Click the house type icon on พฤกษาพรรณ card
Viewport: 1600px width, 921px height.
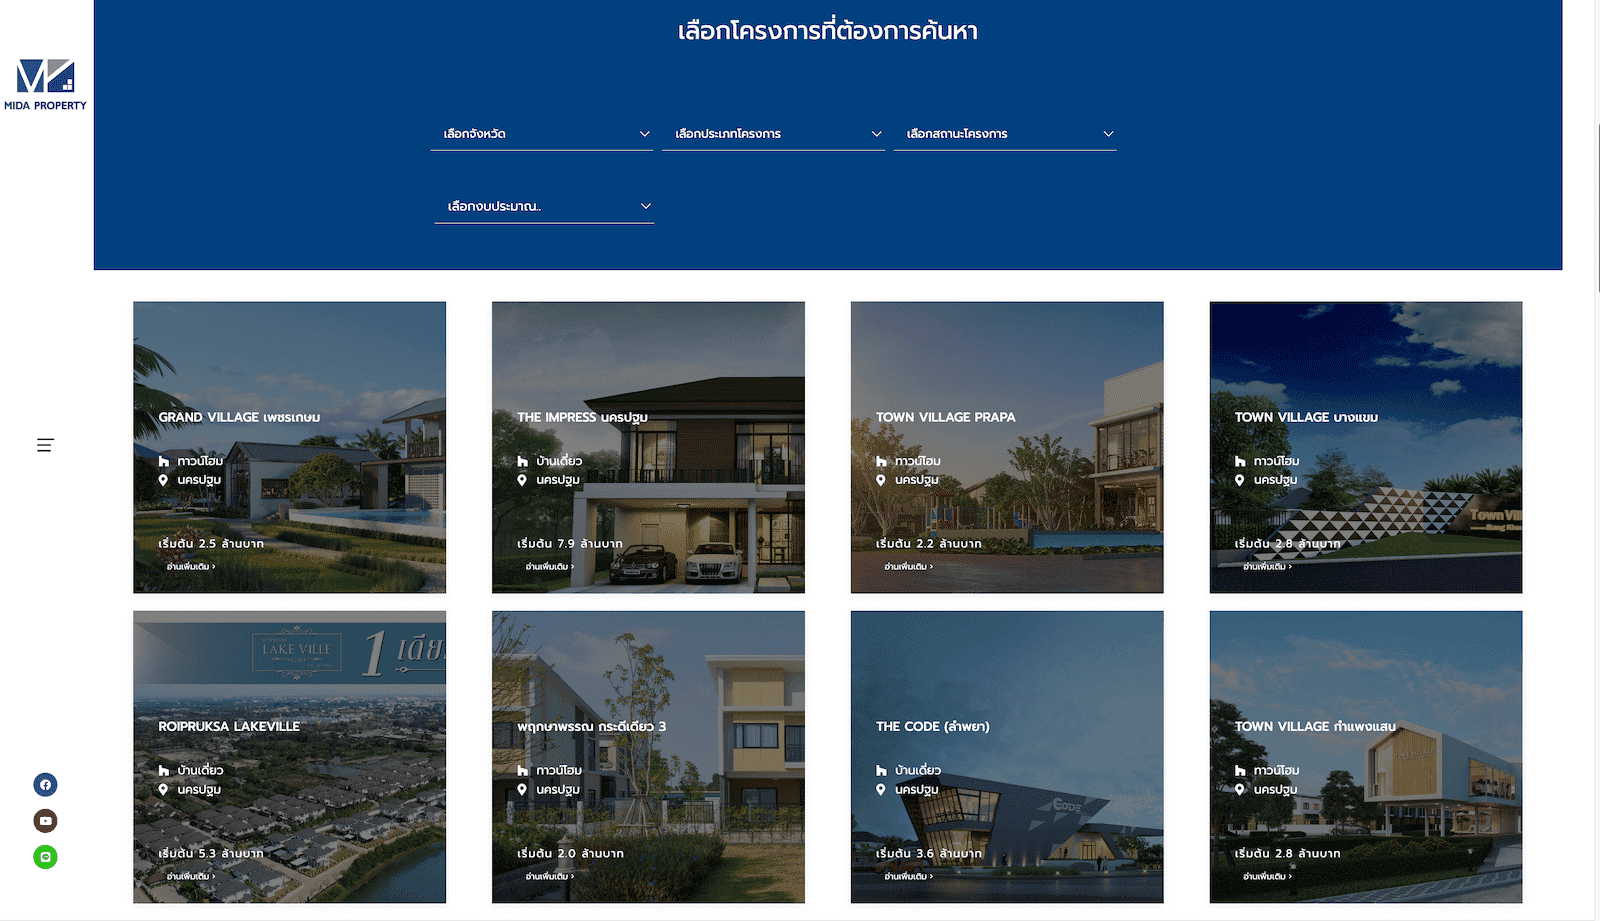522,770
